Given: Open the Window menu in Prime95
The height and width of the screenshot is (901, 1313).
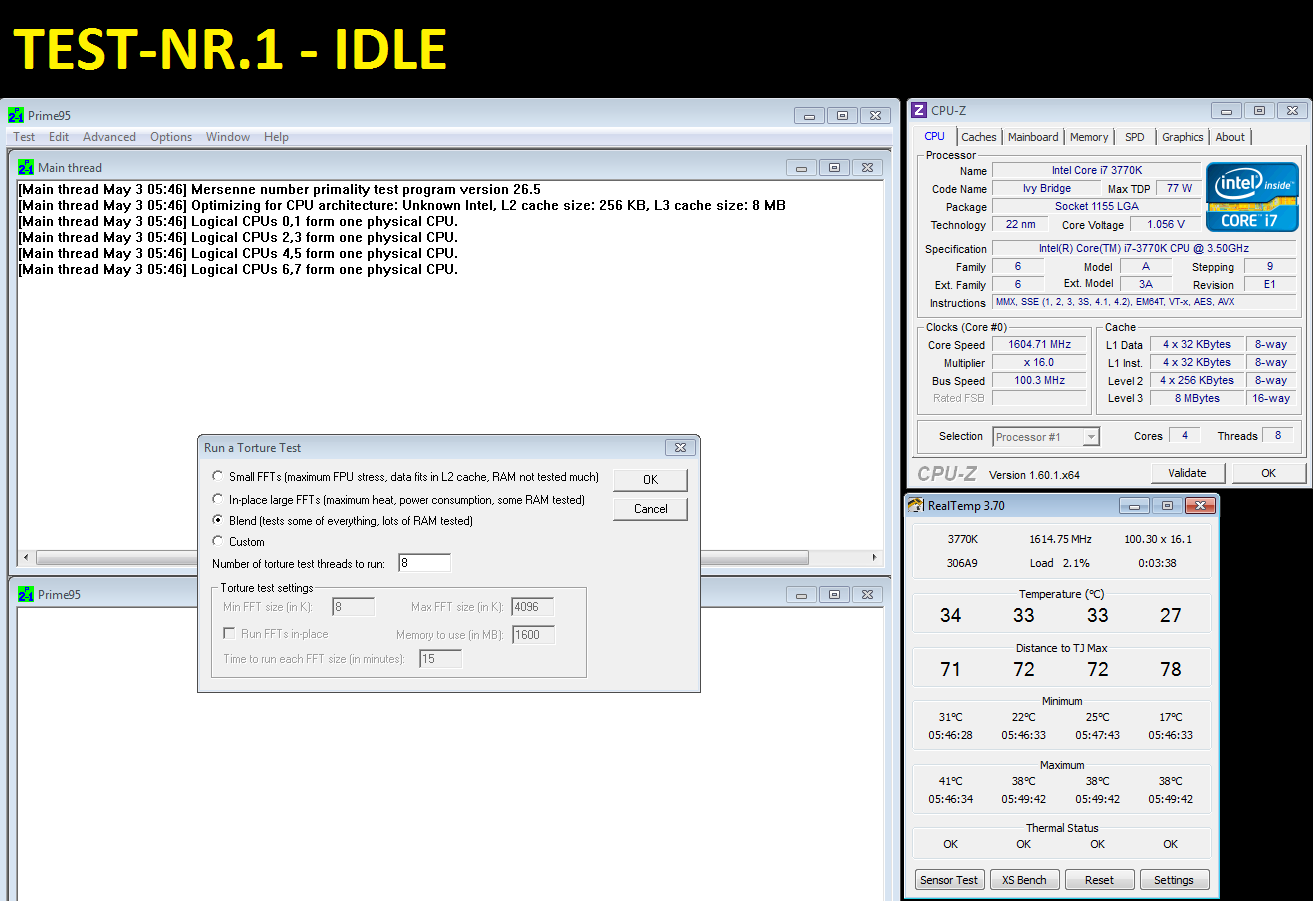Looking at the screenshot, I should (x=228, y=137).
